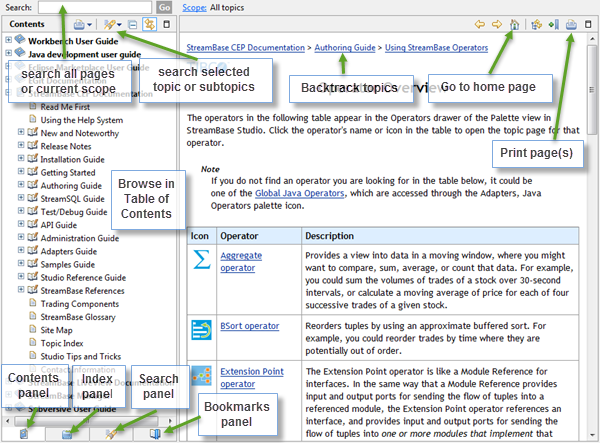Switch to the Contents panel tab
600x443 pixels.
[22, 434]
